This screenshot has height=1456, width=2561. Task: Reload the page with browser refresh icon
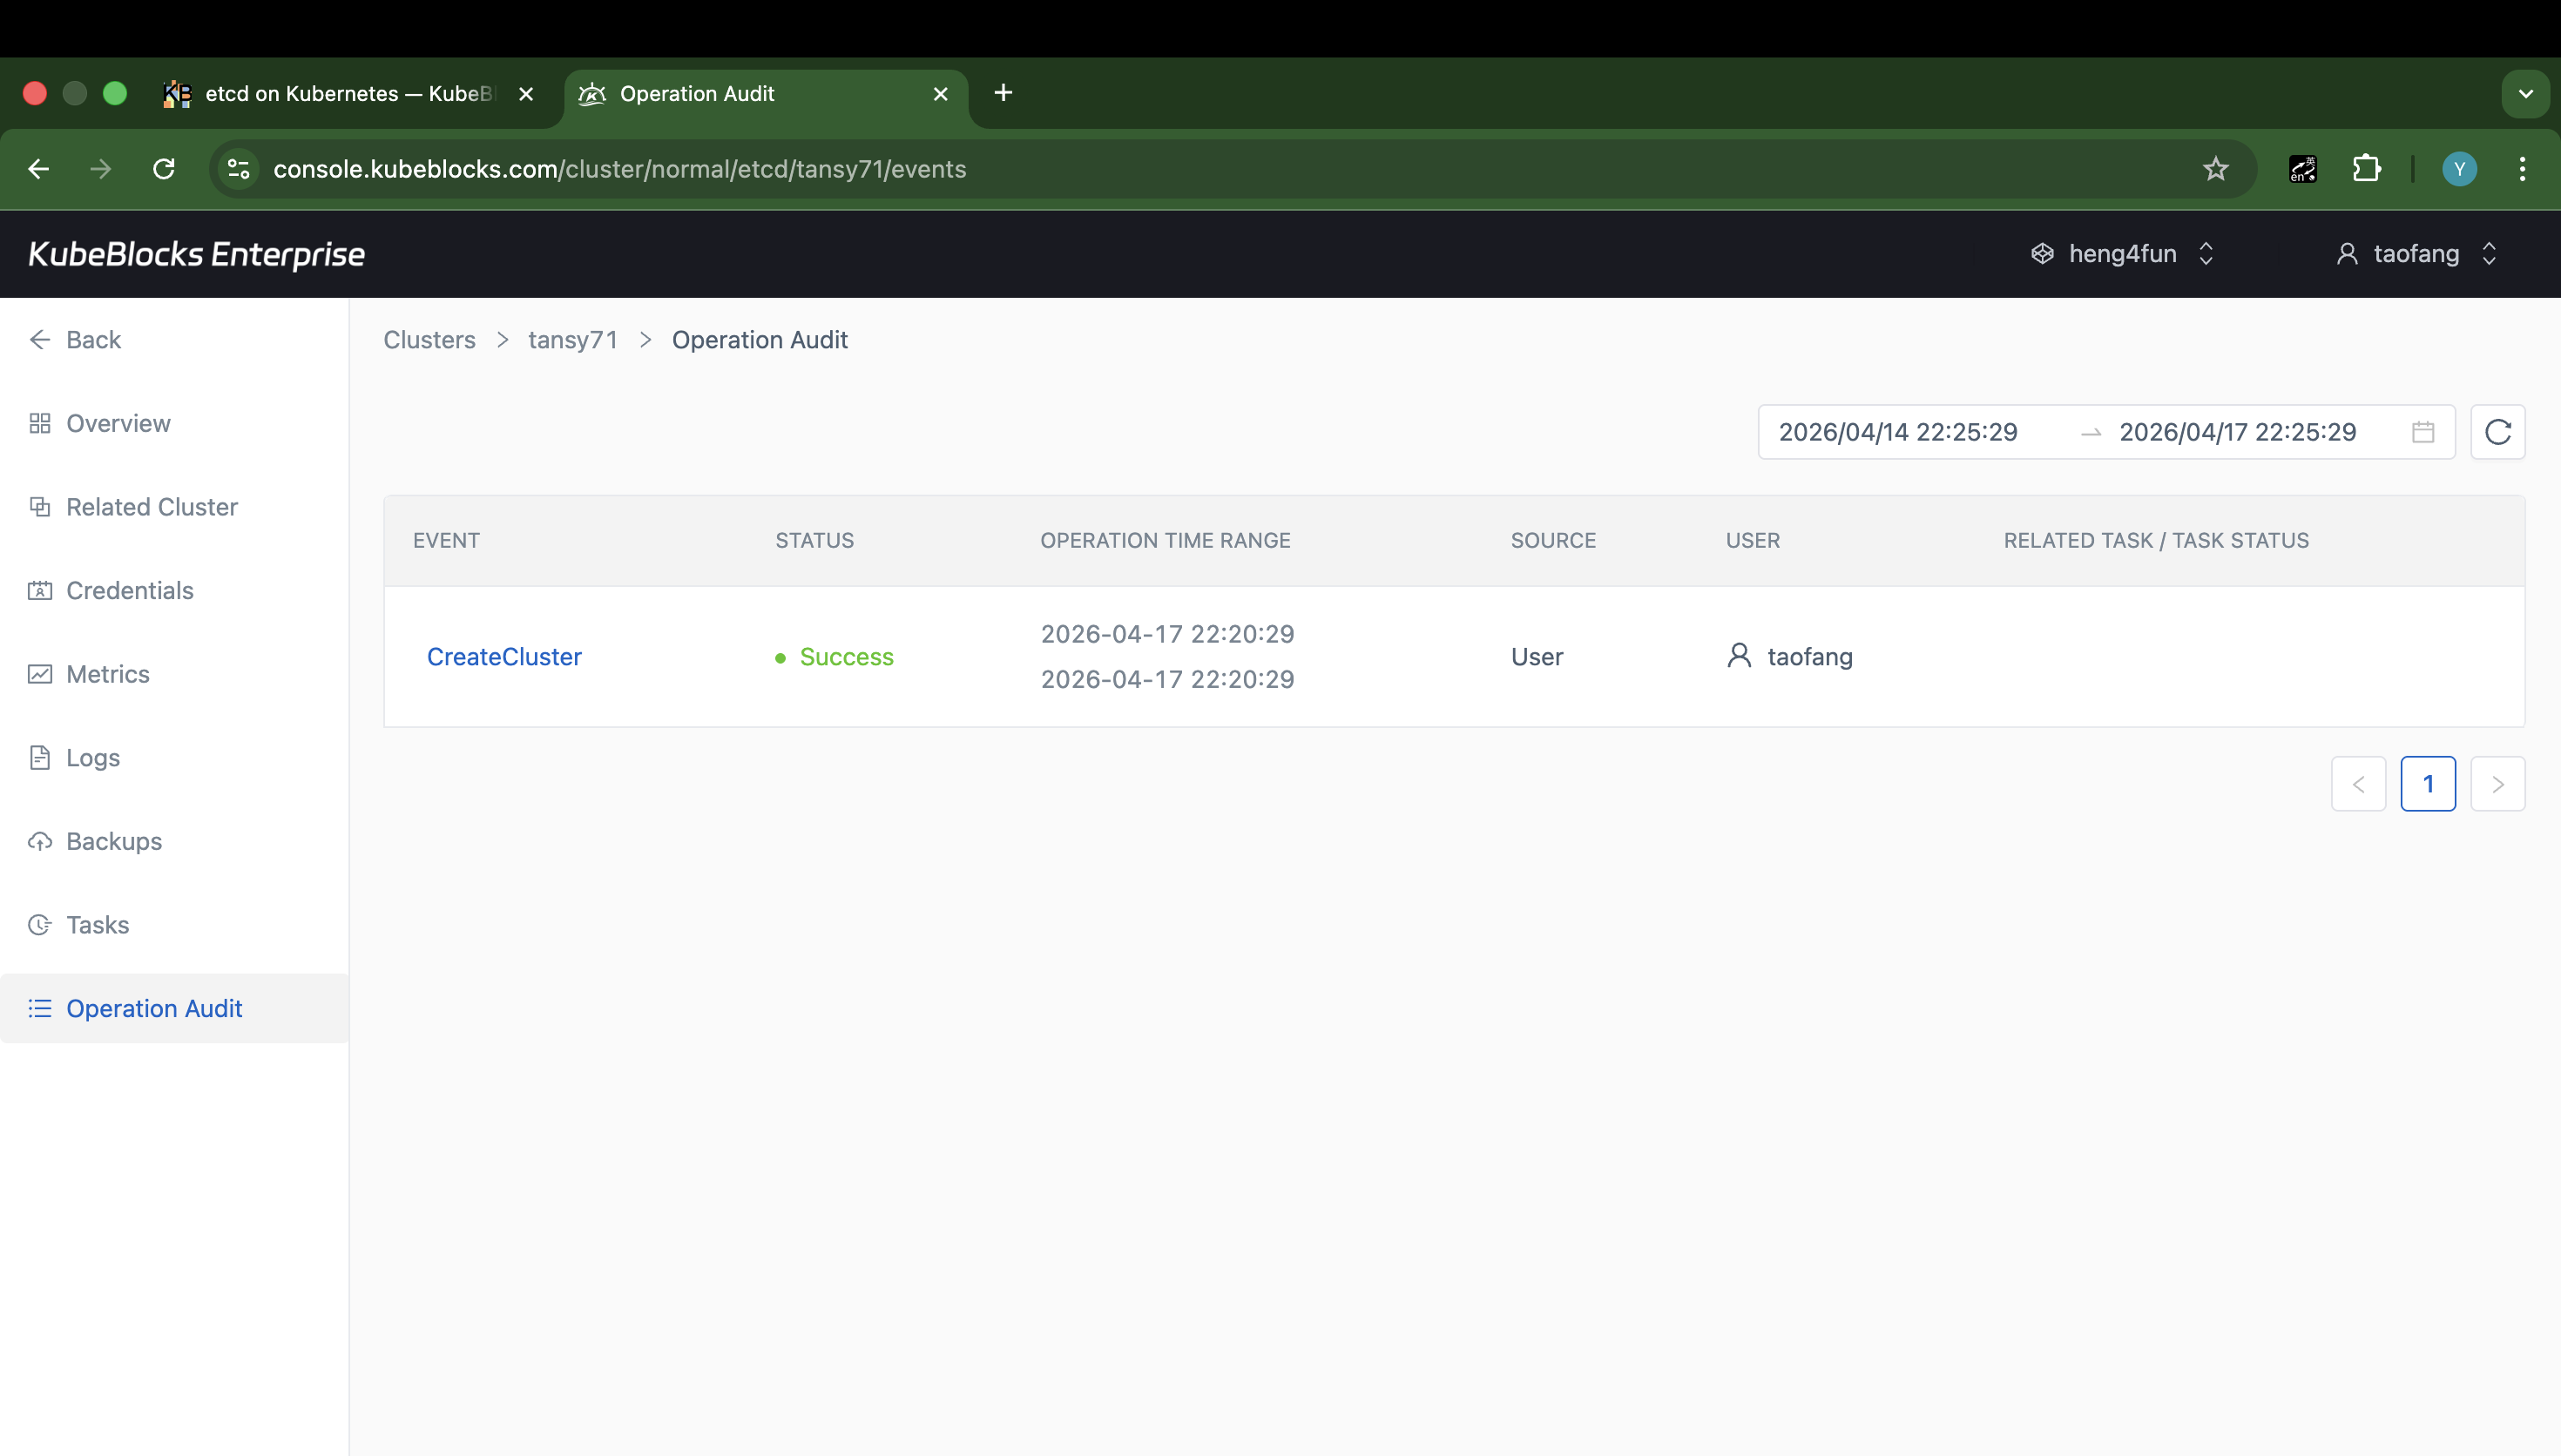tap(164, 169)
